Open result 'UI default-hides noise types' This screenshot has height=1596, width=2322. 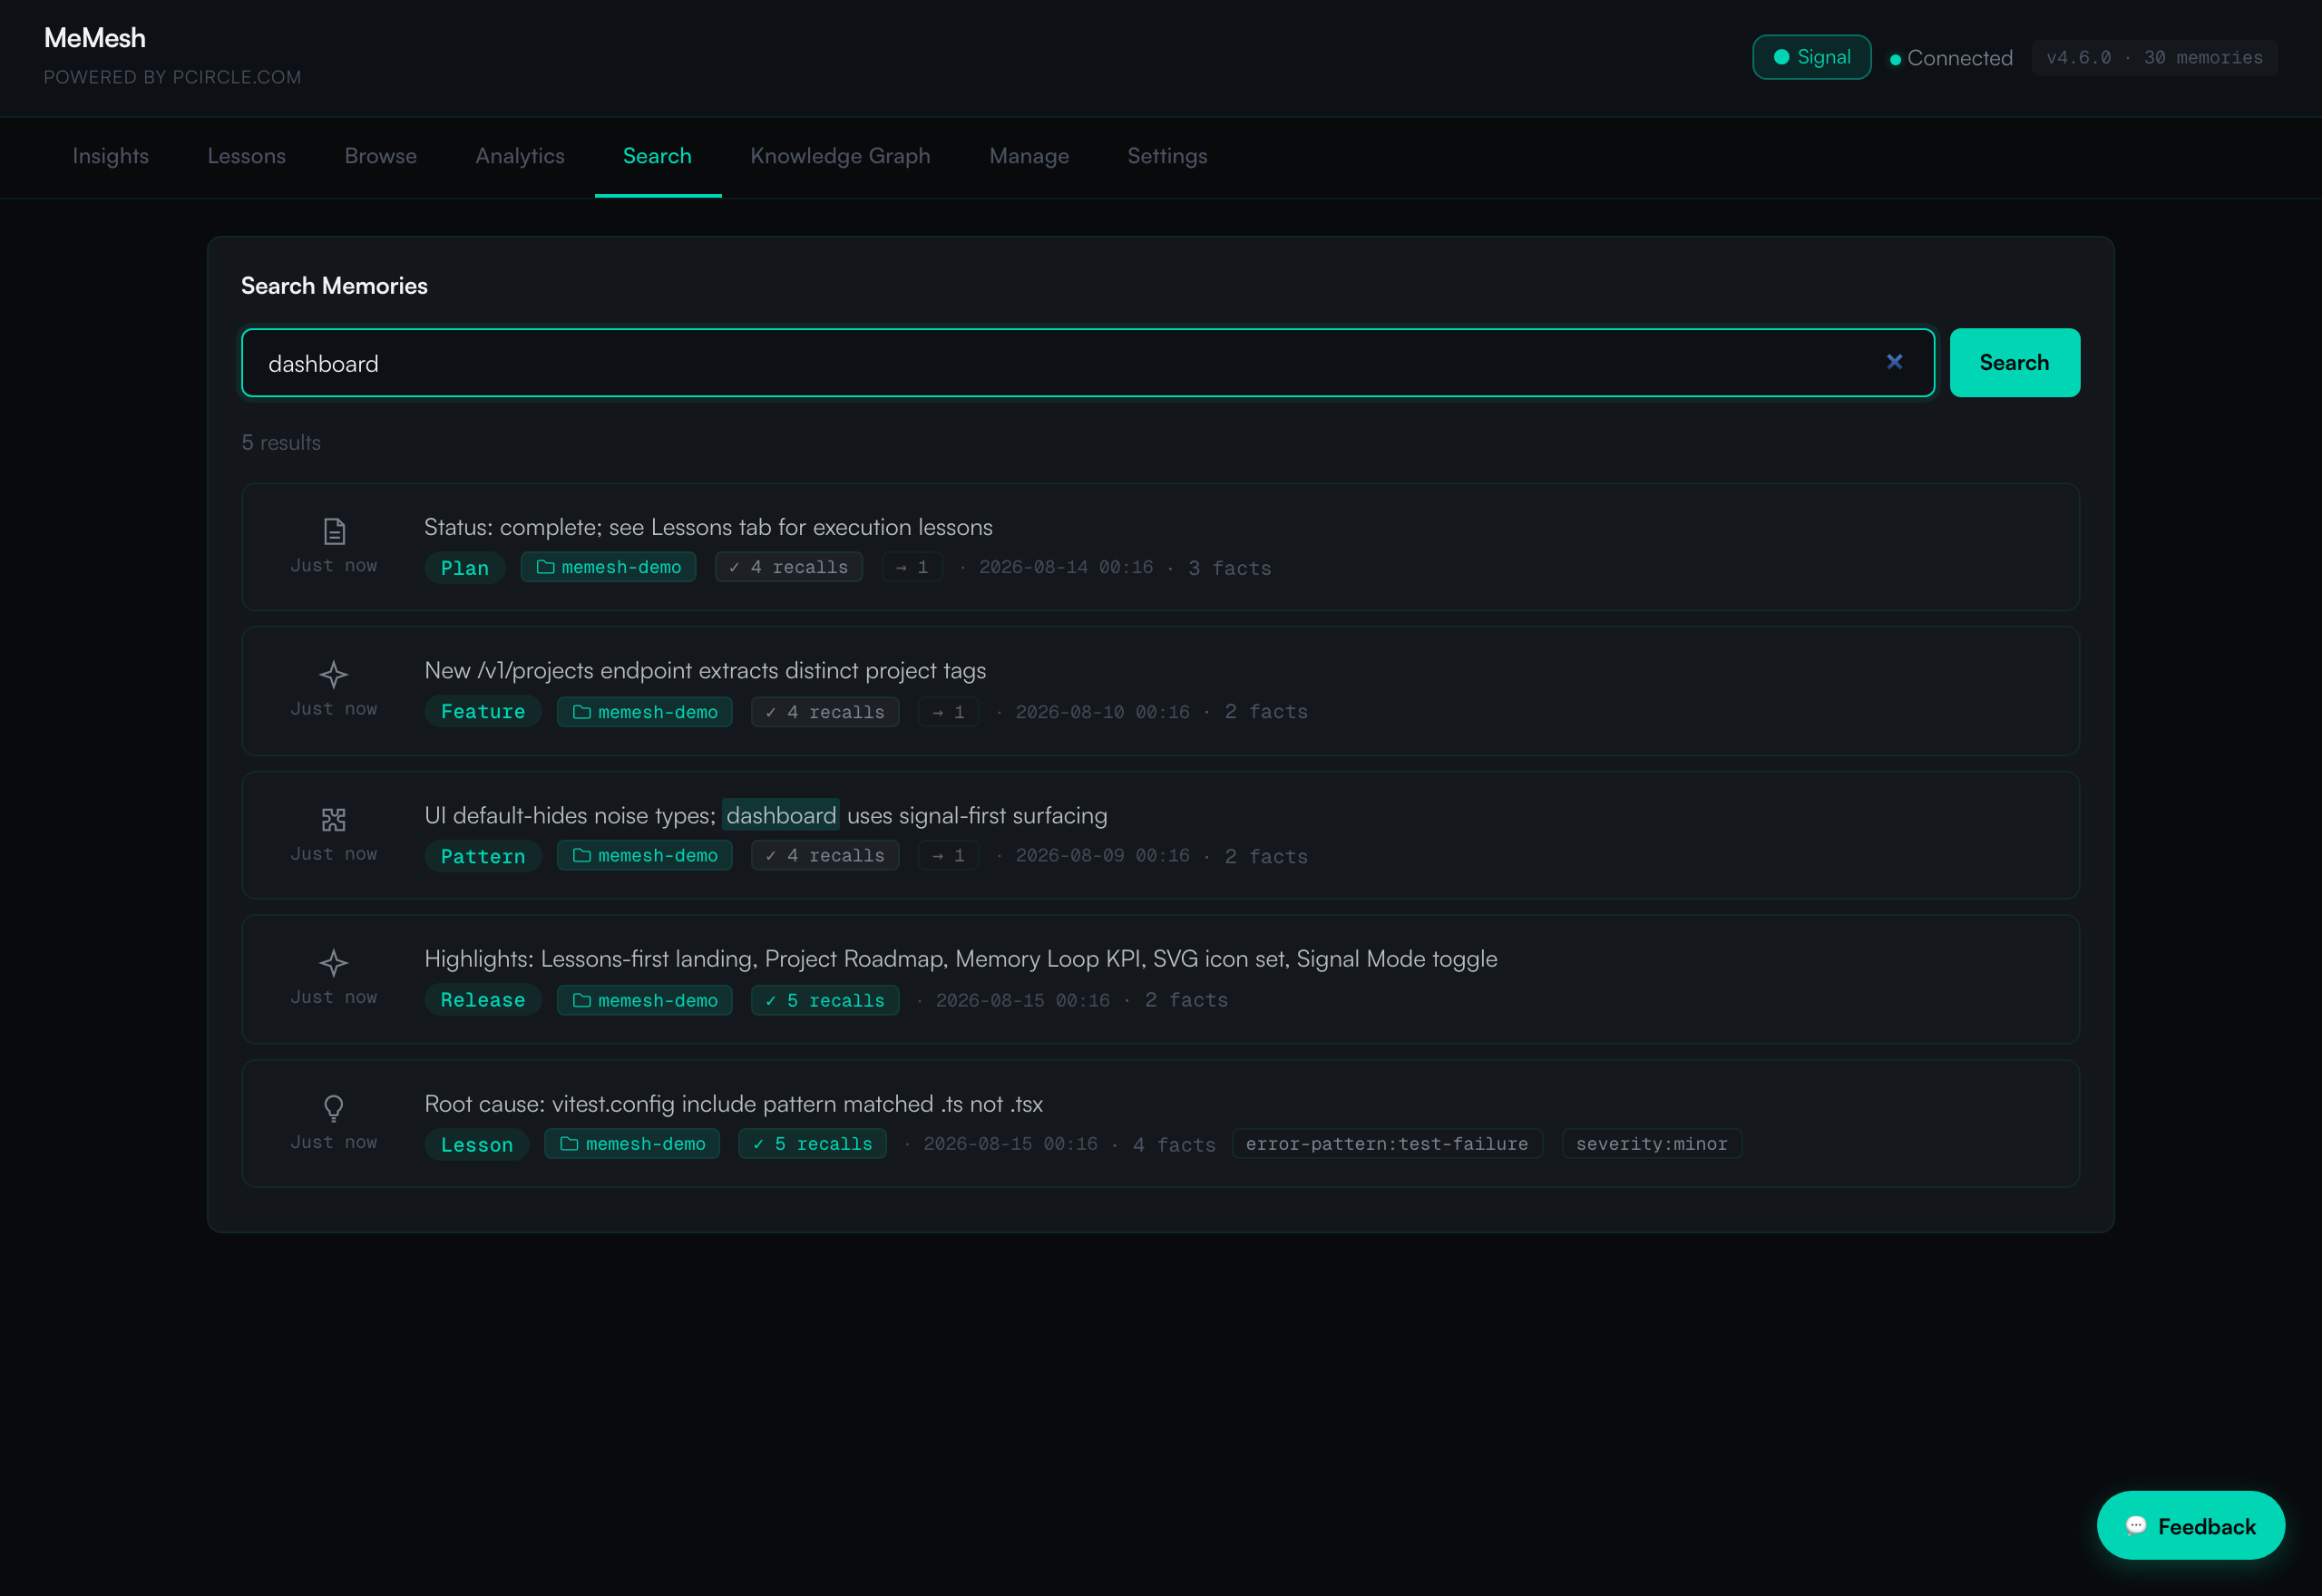1160,835
